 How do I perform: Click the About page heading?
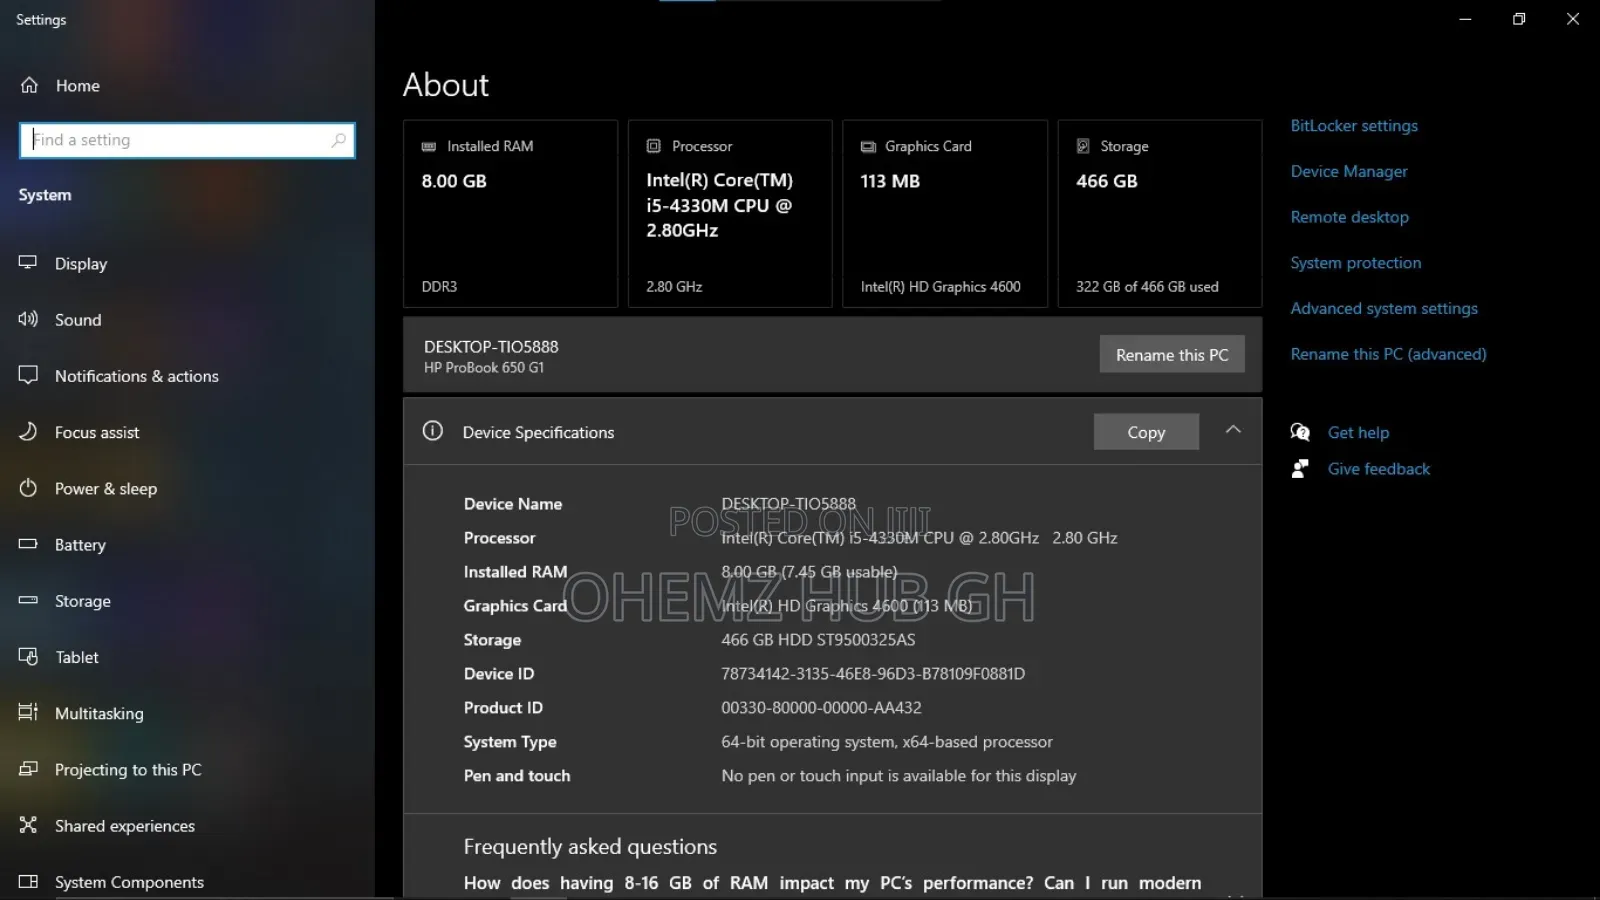(446, 85)
